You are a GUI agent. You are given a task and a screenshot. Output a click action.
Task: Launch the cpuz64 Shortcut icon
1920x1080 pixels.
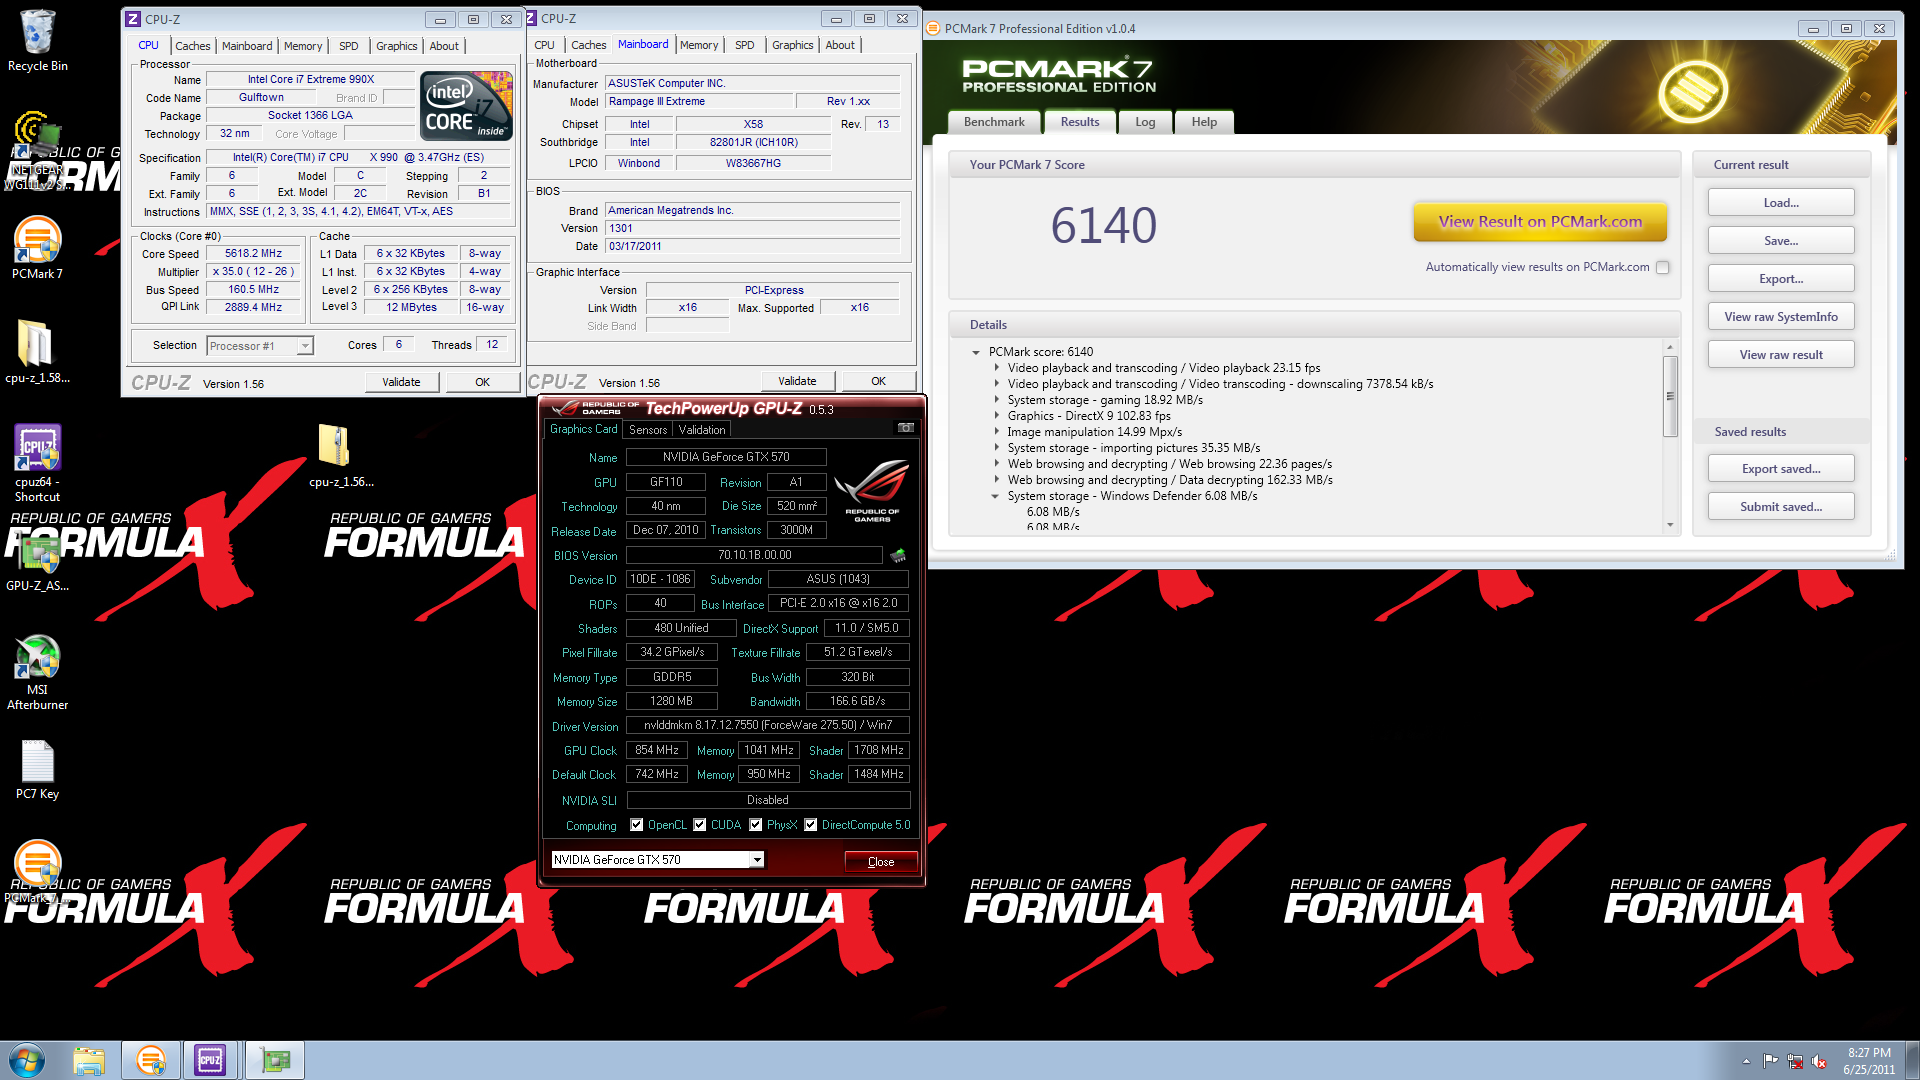[37, 462]
